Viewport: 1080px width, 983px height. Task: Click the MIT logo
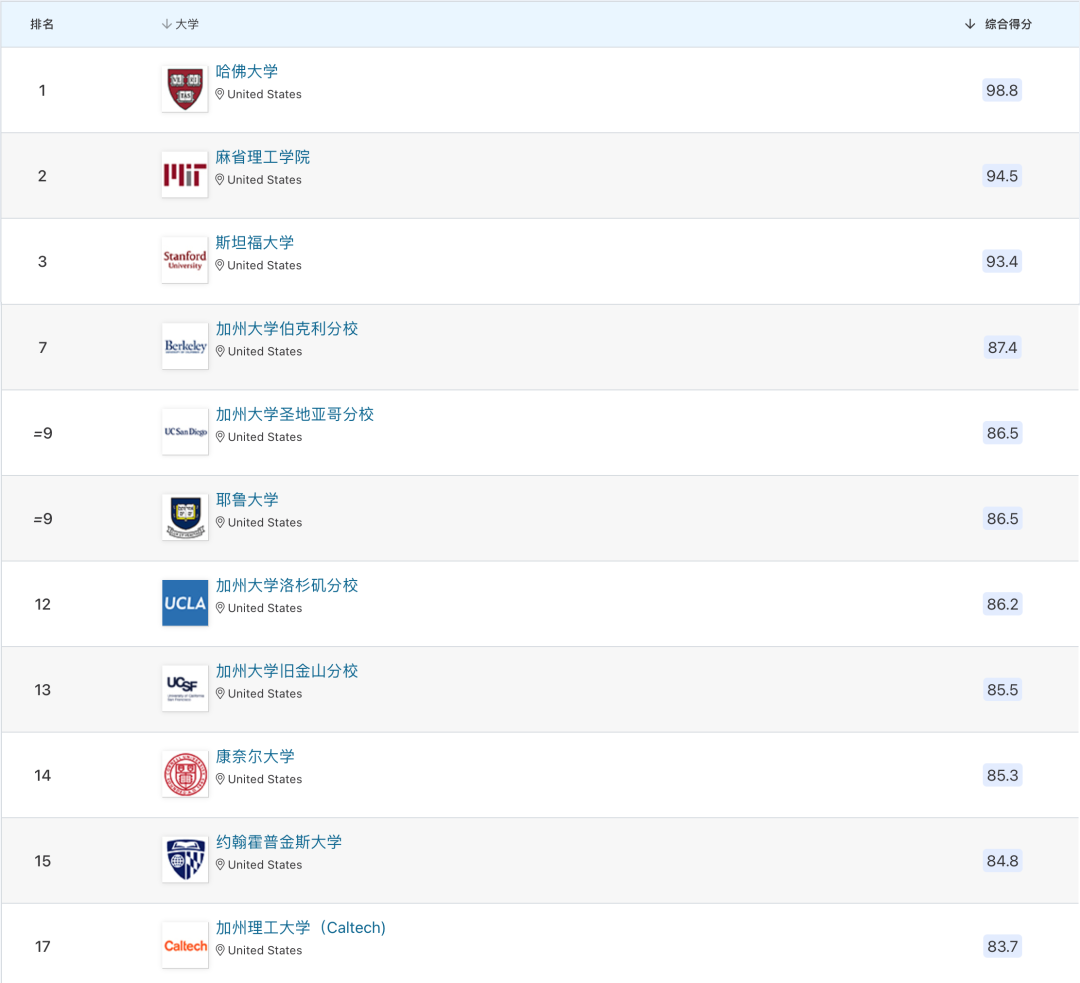tap(185, 175)
